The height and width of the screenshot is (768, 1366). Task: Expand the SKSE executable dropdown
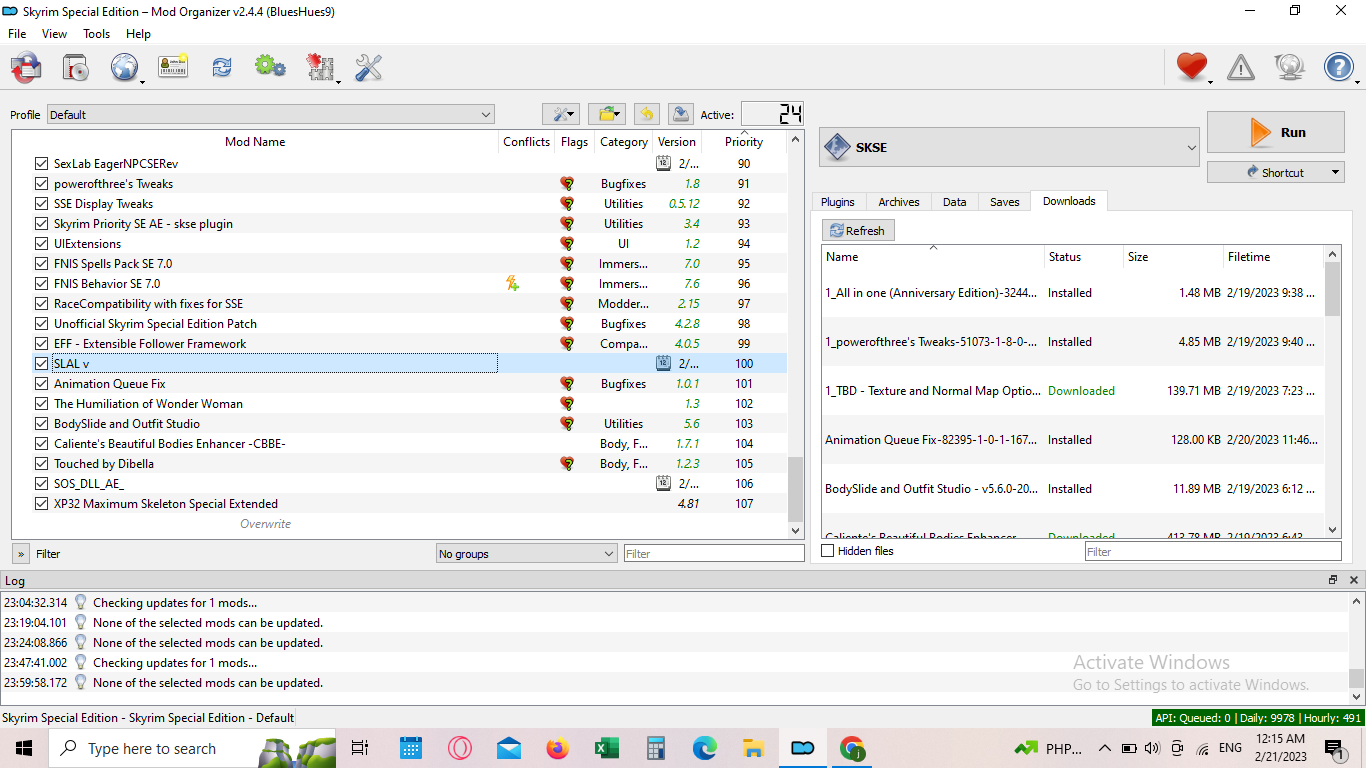pyautogui.click(x=1010, y=148)
